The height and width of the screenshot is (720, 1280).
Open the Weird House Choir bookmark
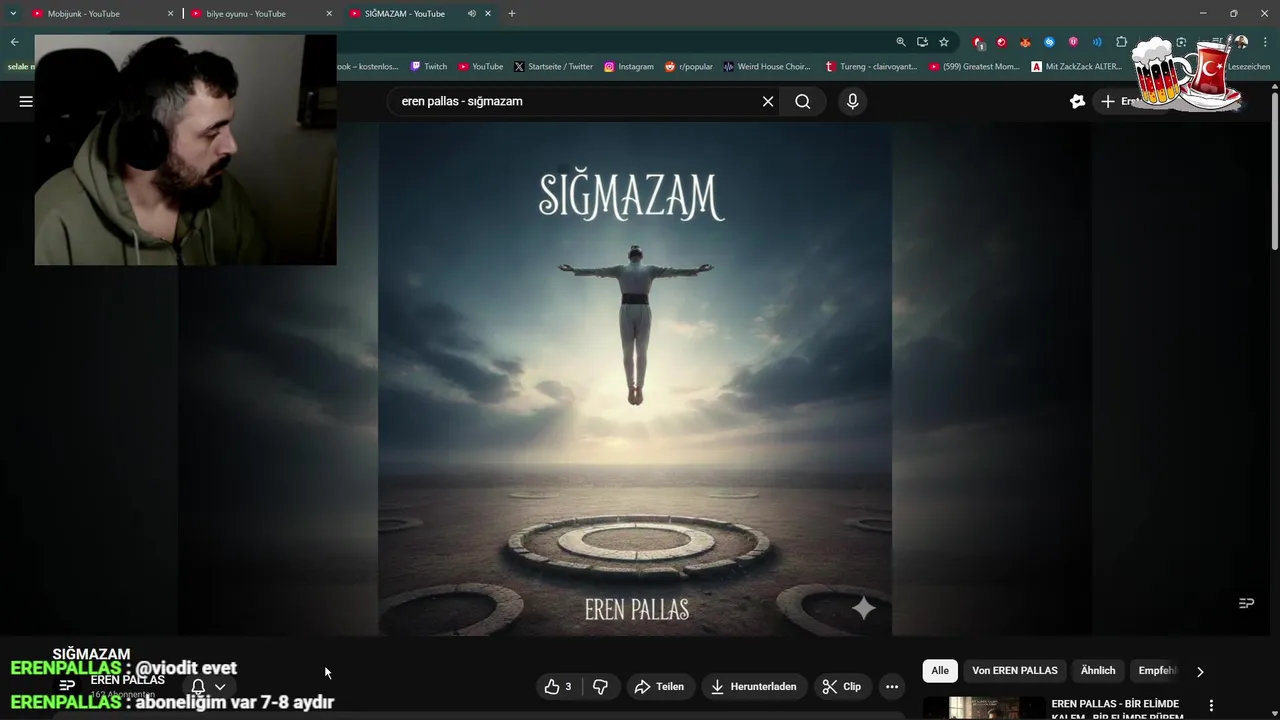point(767,66)
